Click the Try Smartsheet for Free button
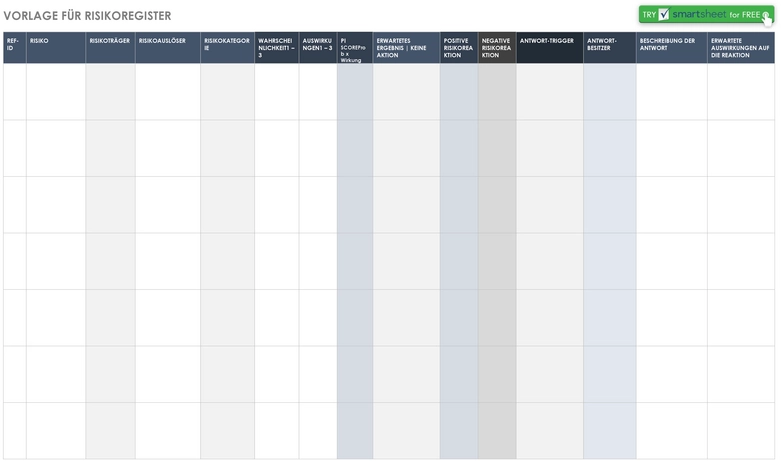Image resolution: width=781 pixels, height=461 pixels. pos(706,14)
